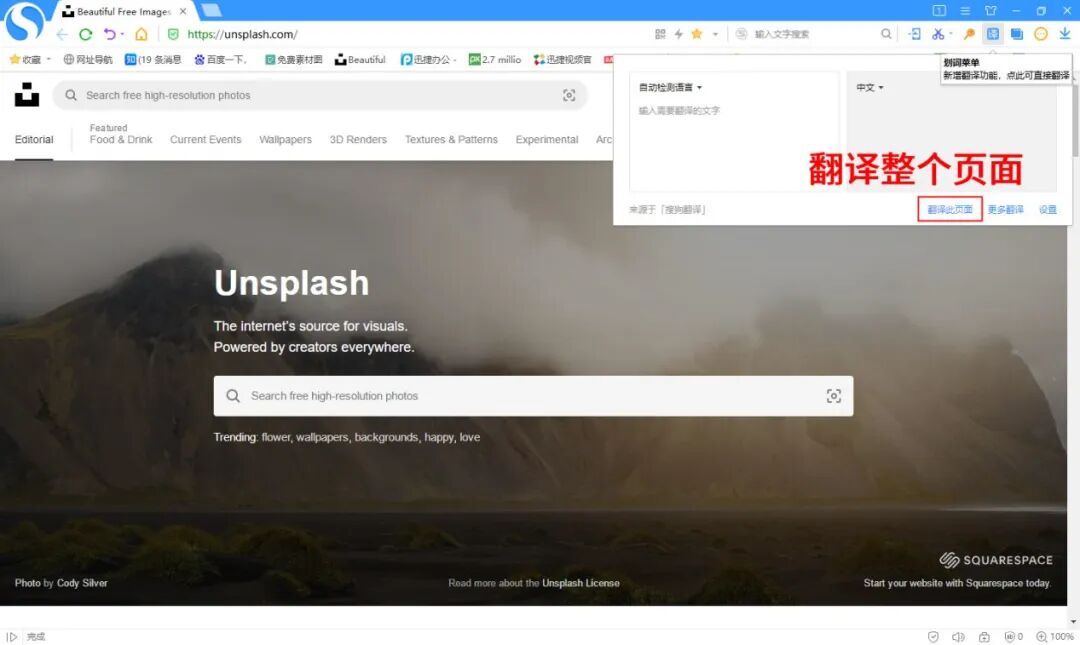Click the status bar shield icon
The width and height of the screenshot is (1080, 645).
(x=933, y=637)
